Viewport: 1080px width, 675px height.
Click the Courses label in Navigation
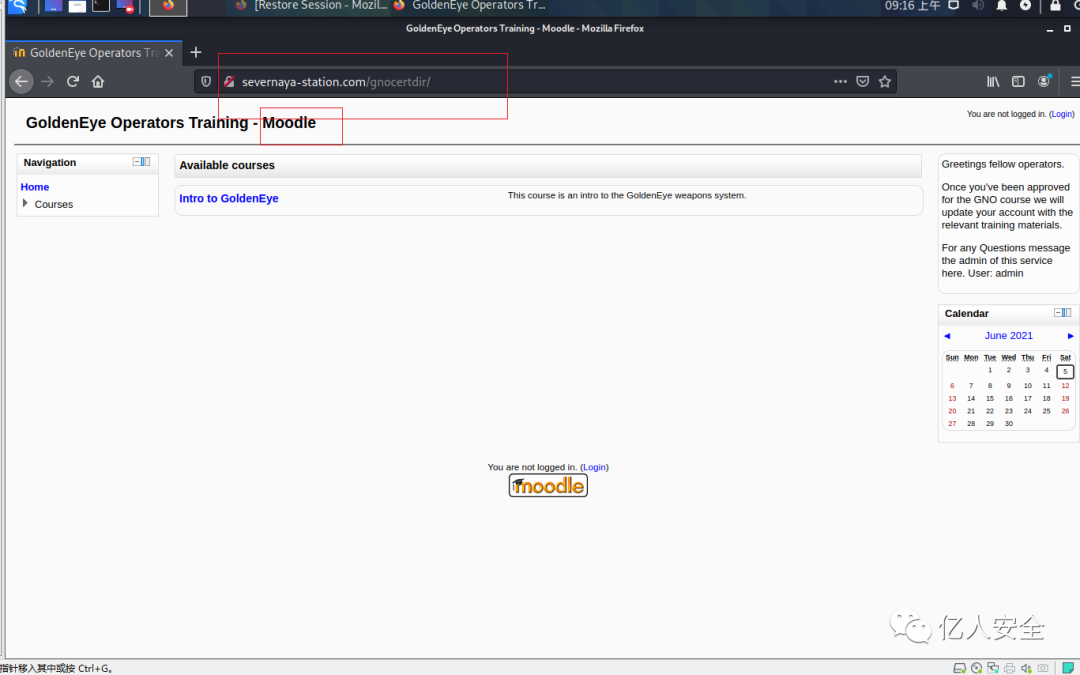(54, 205)
